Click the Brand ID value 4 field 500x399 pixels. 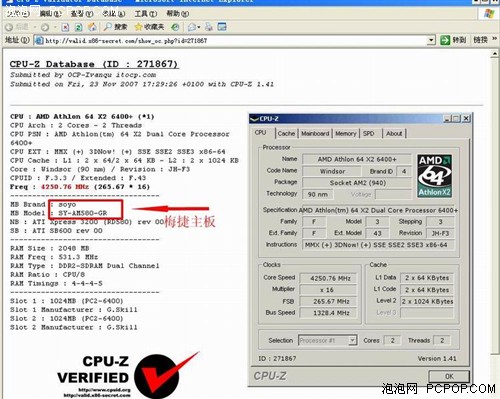[404, 171]
